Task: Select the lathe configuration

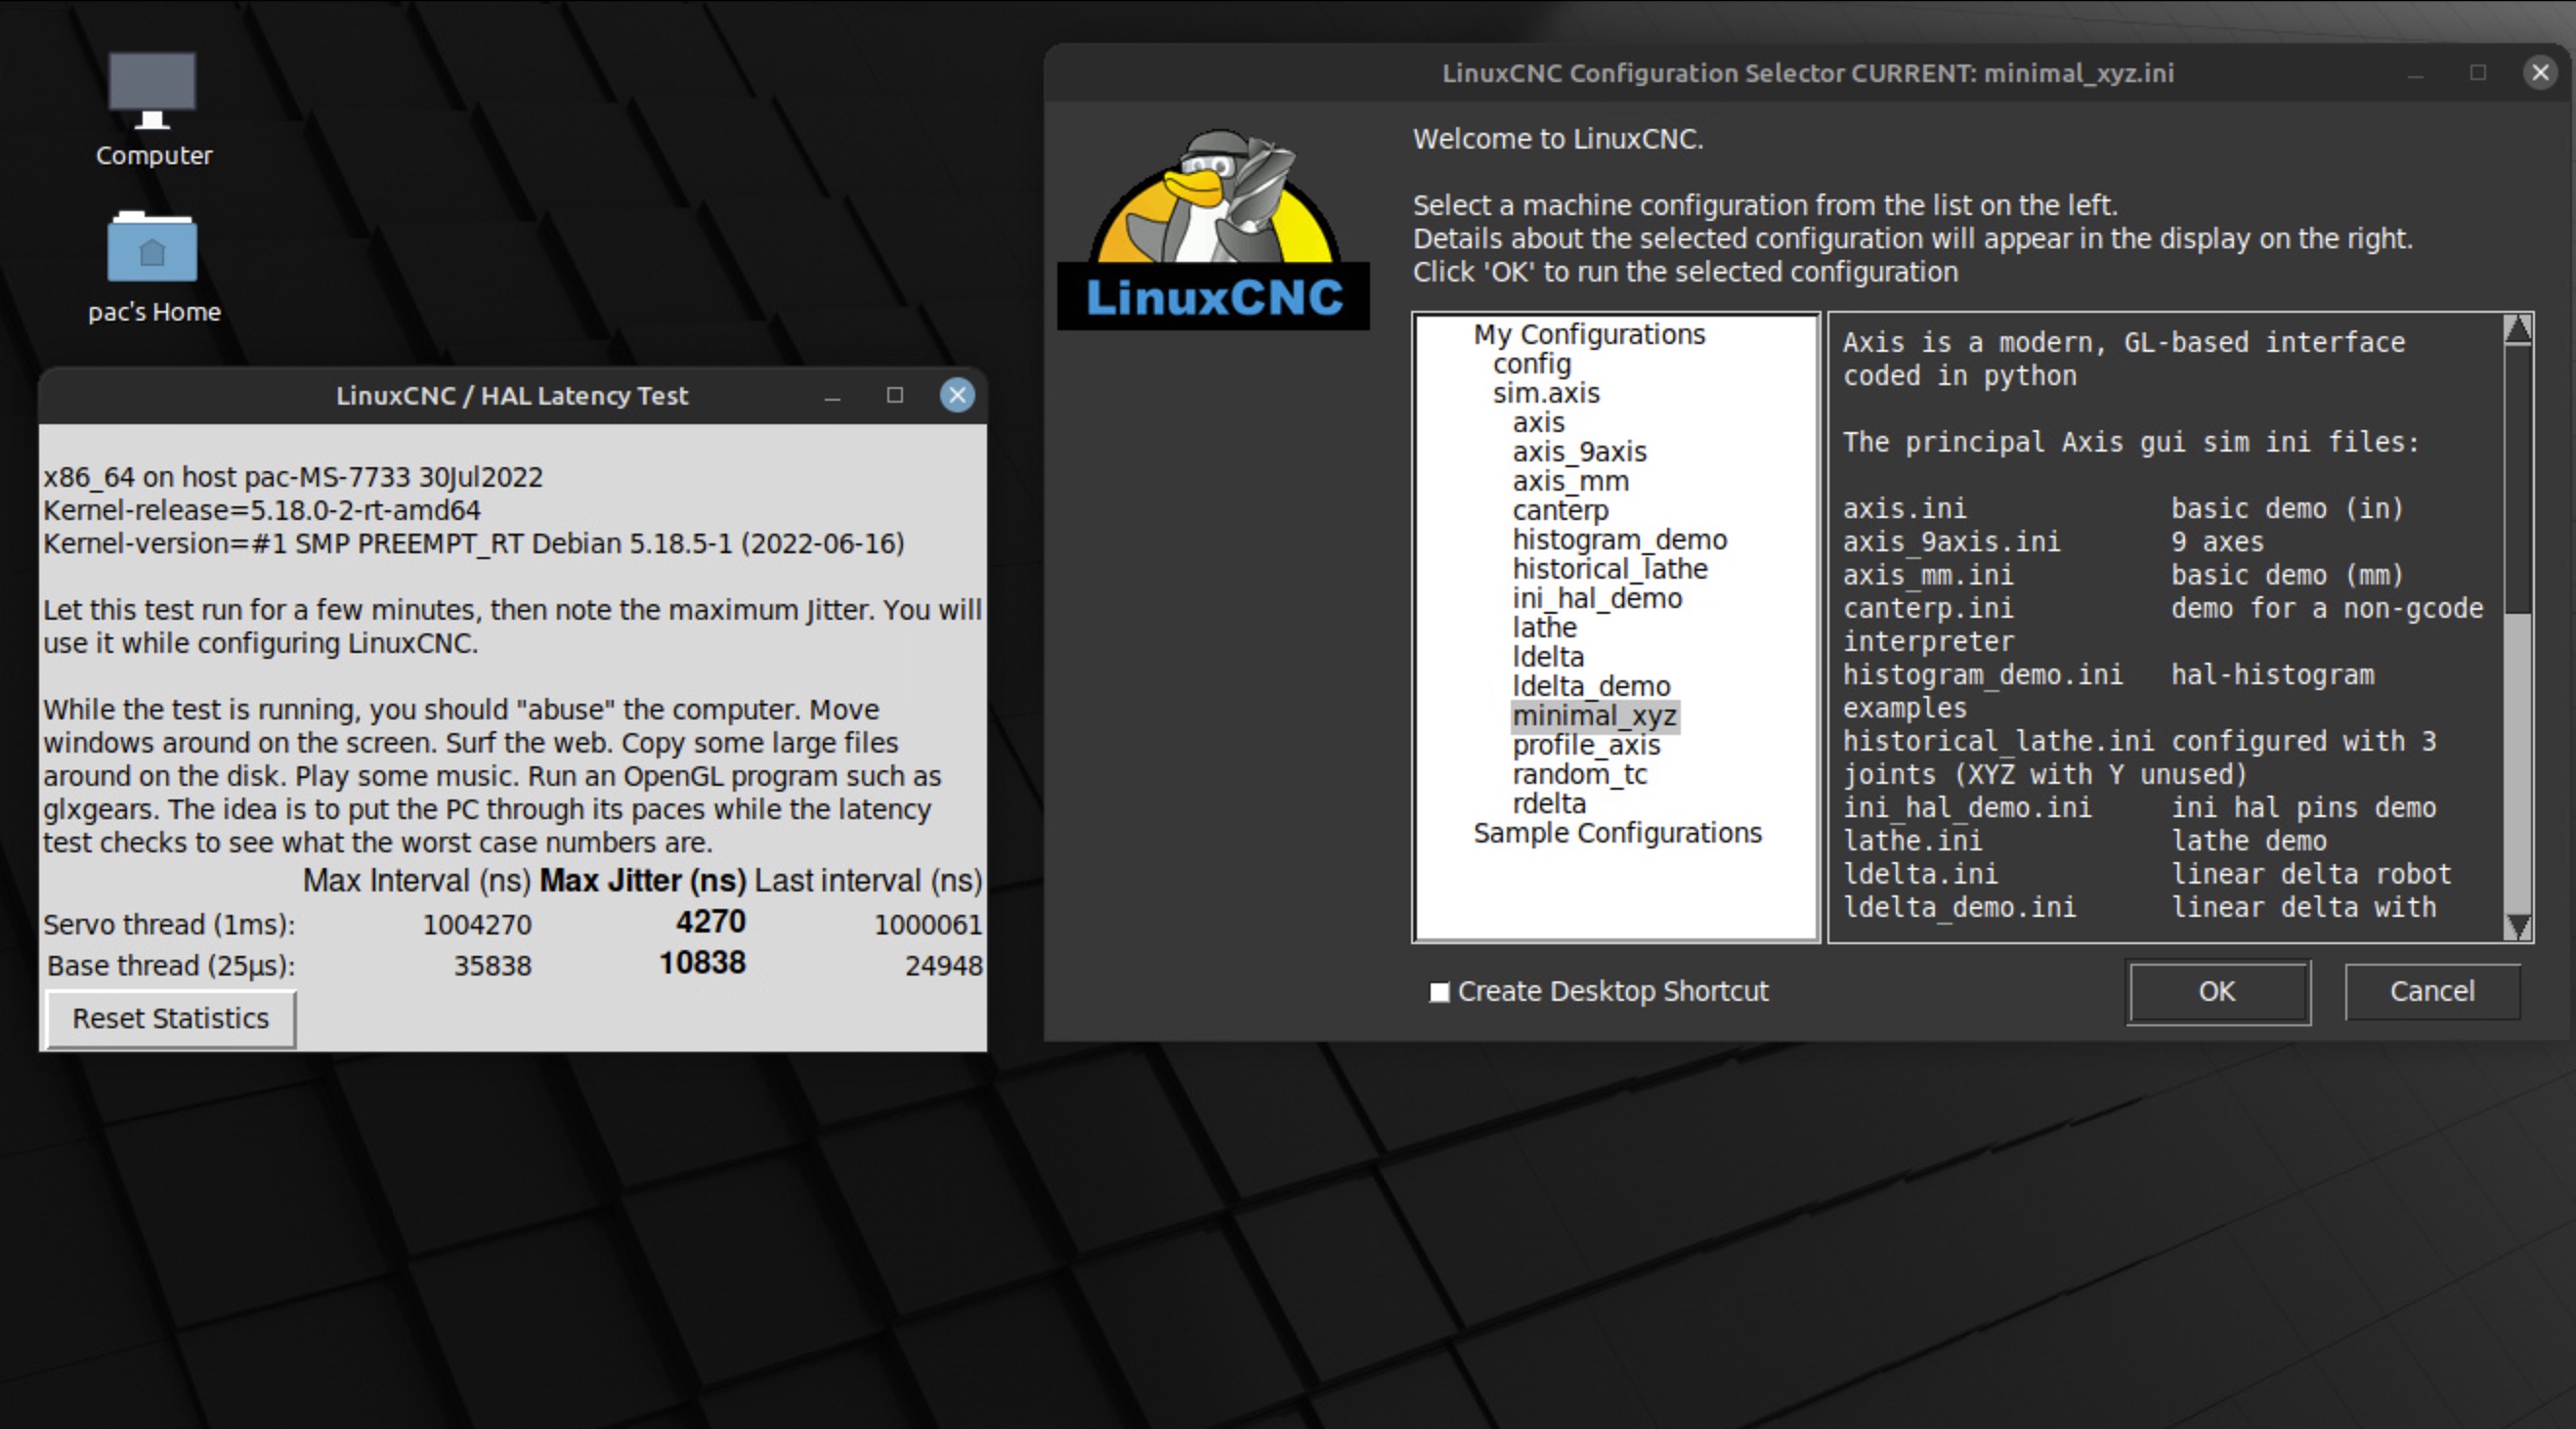Action: point(1544,628)
